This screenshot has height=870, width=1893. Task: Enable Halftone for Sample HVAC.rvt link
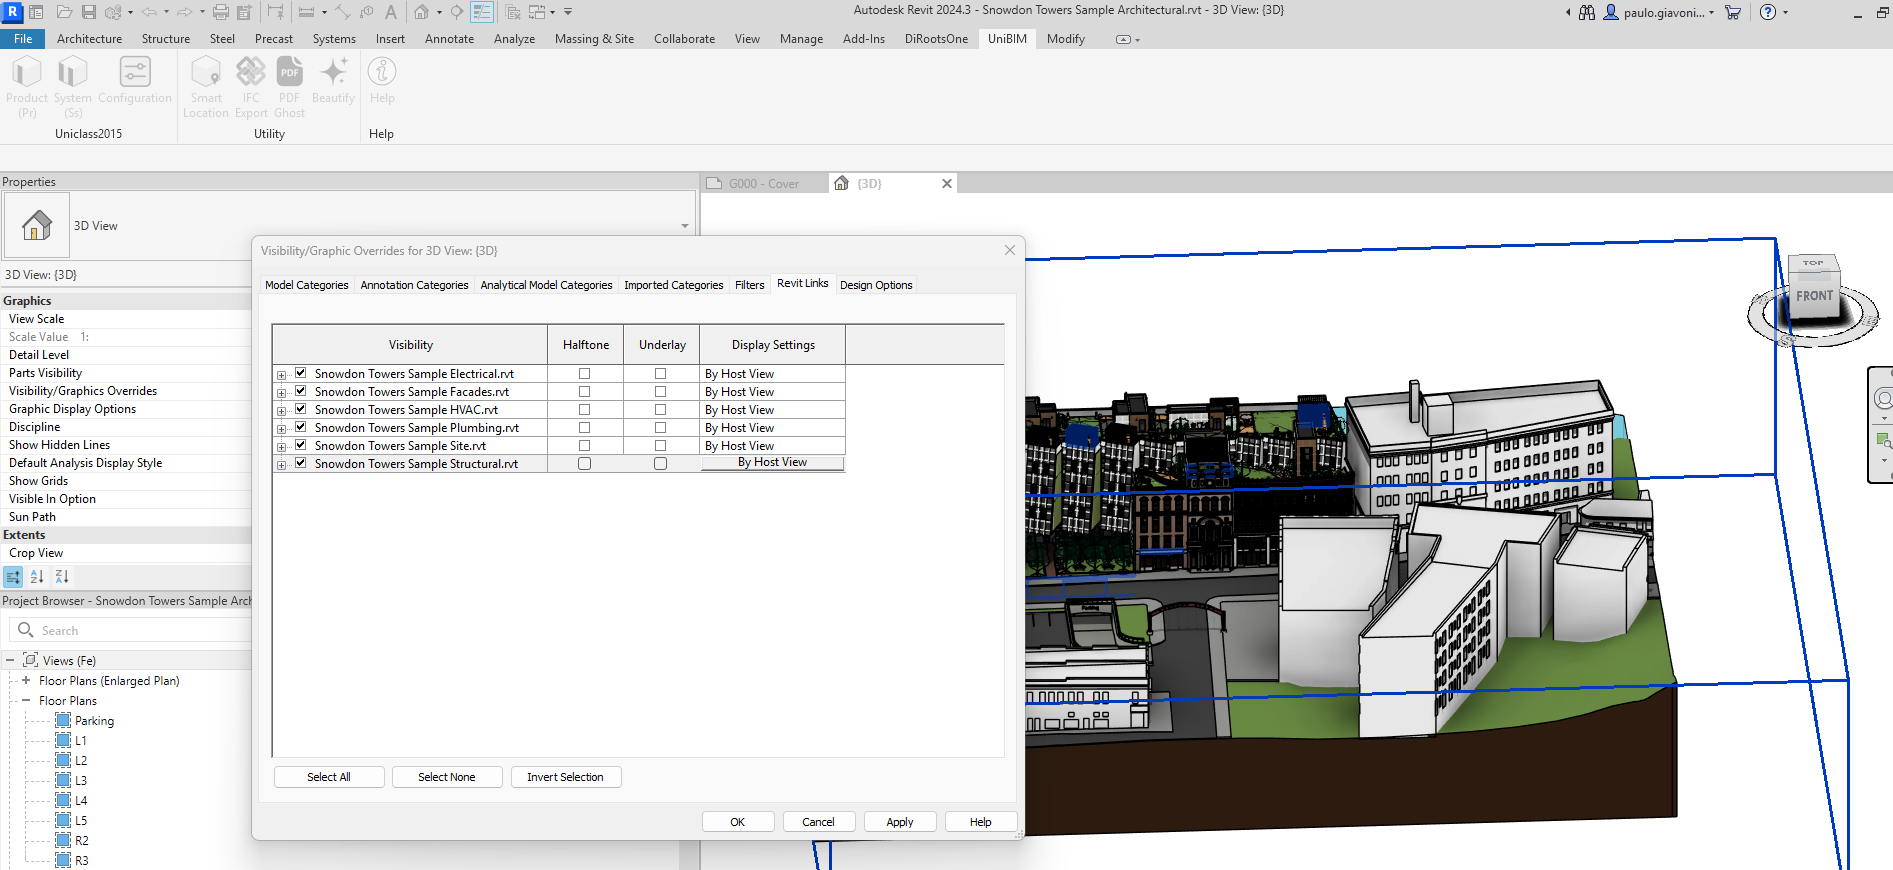coord(585,410)
